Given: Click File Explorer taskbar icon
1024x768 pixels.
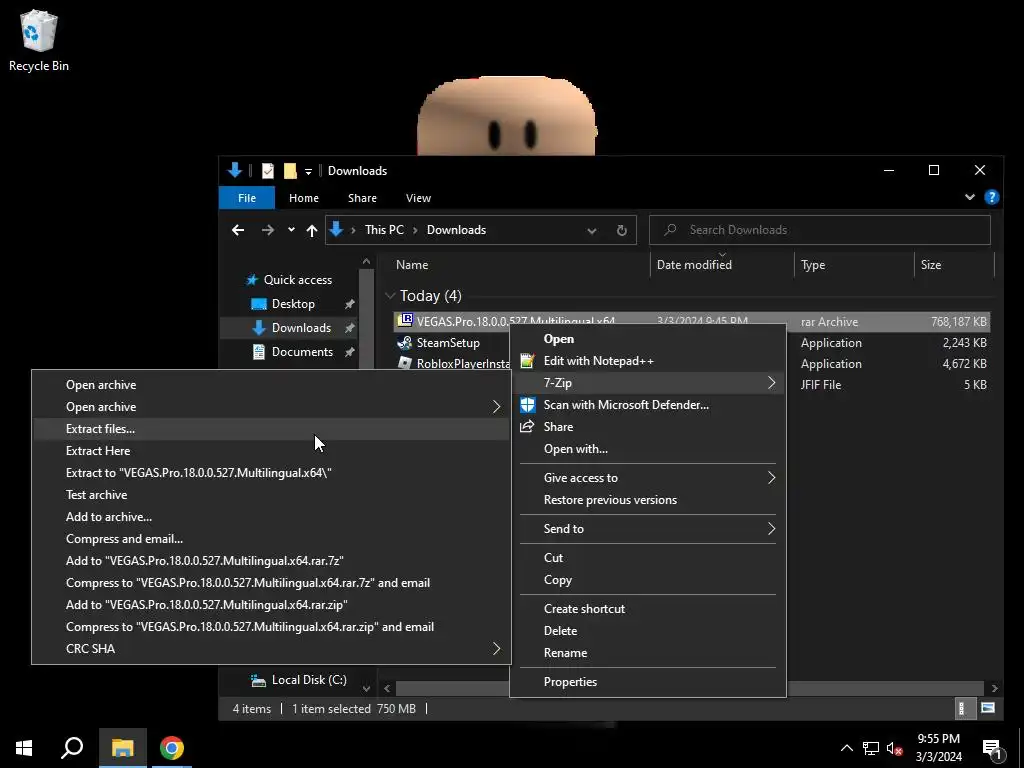Looking at the screenshot, I should (122, 748).
